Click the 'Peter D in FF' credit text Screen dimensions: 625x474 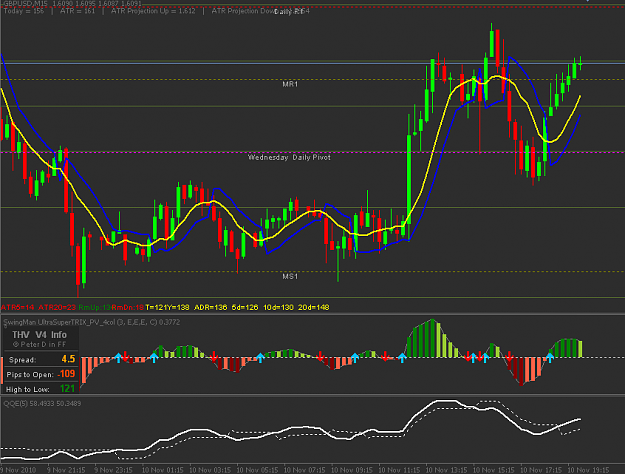coord(39,344)
